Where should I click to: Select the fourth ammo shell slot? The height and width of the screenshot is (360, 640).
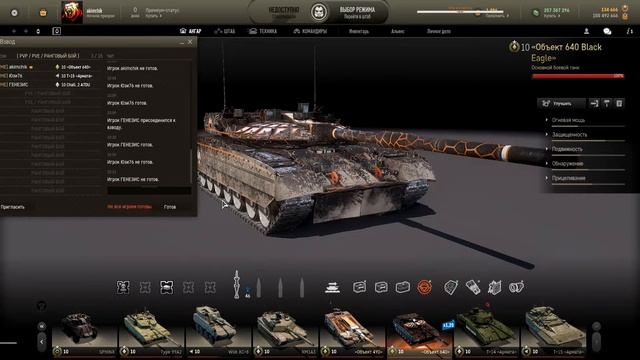pos(302,287)
